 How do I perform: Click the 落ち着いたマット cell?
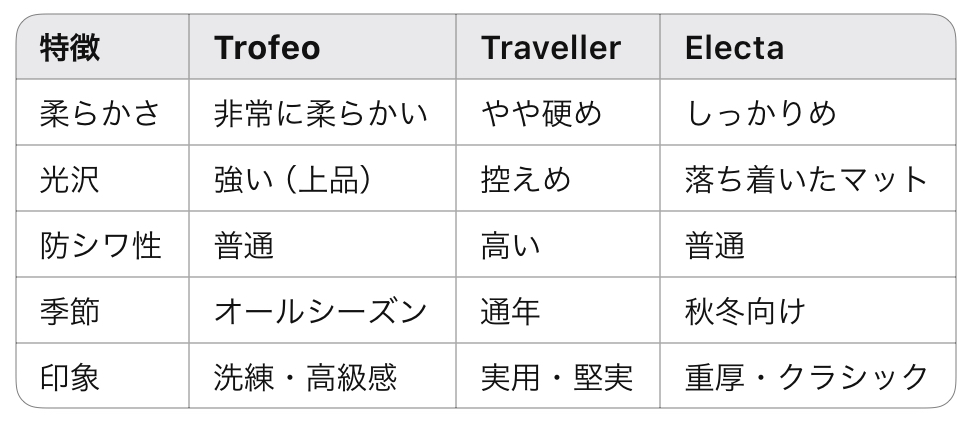click(806, 180)
